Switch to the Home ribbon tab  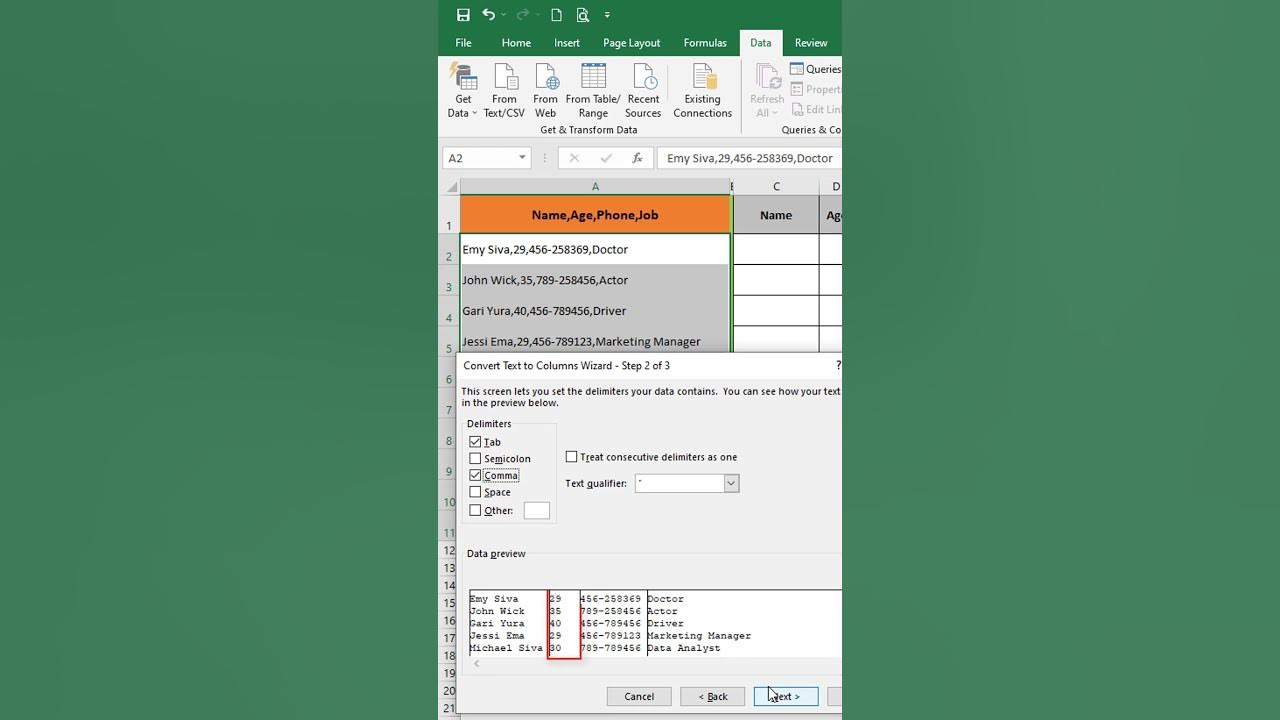(x=516, y=43)
